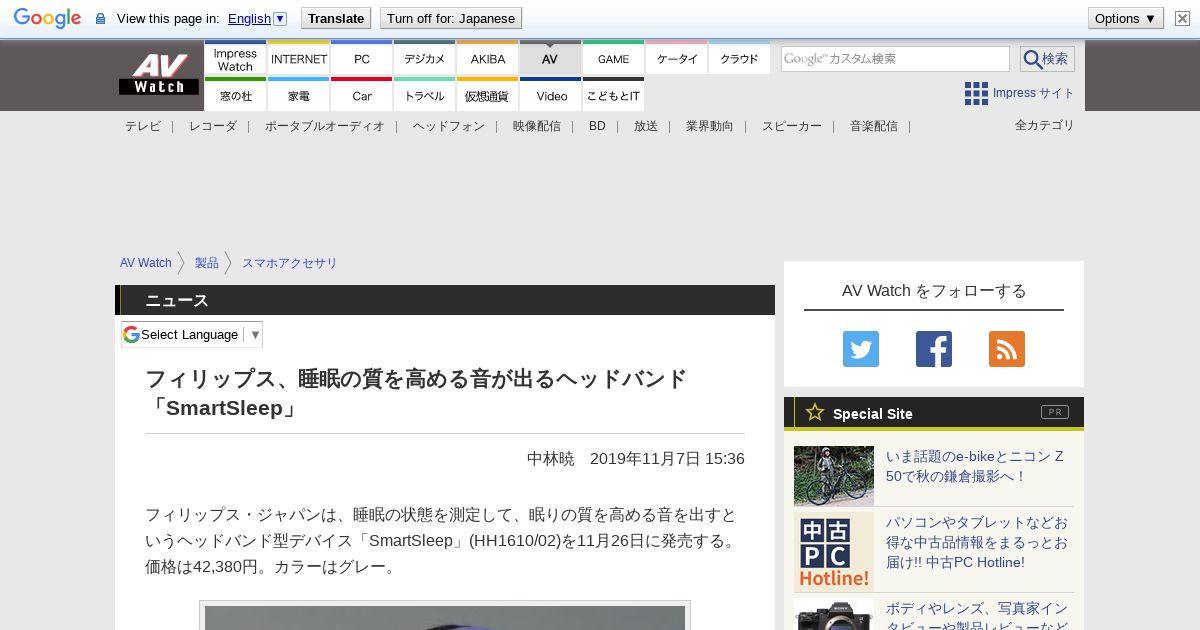Open the Impress Watch tab
1200x630 pixels.
point(235,59)
